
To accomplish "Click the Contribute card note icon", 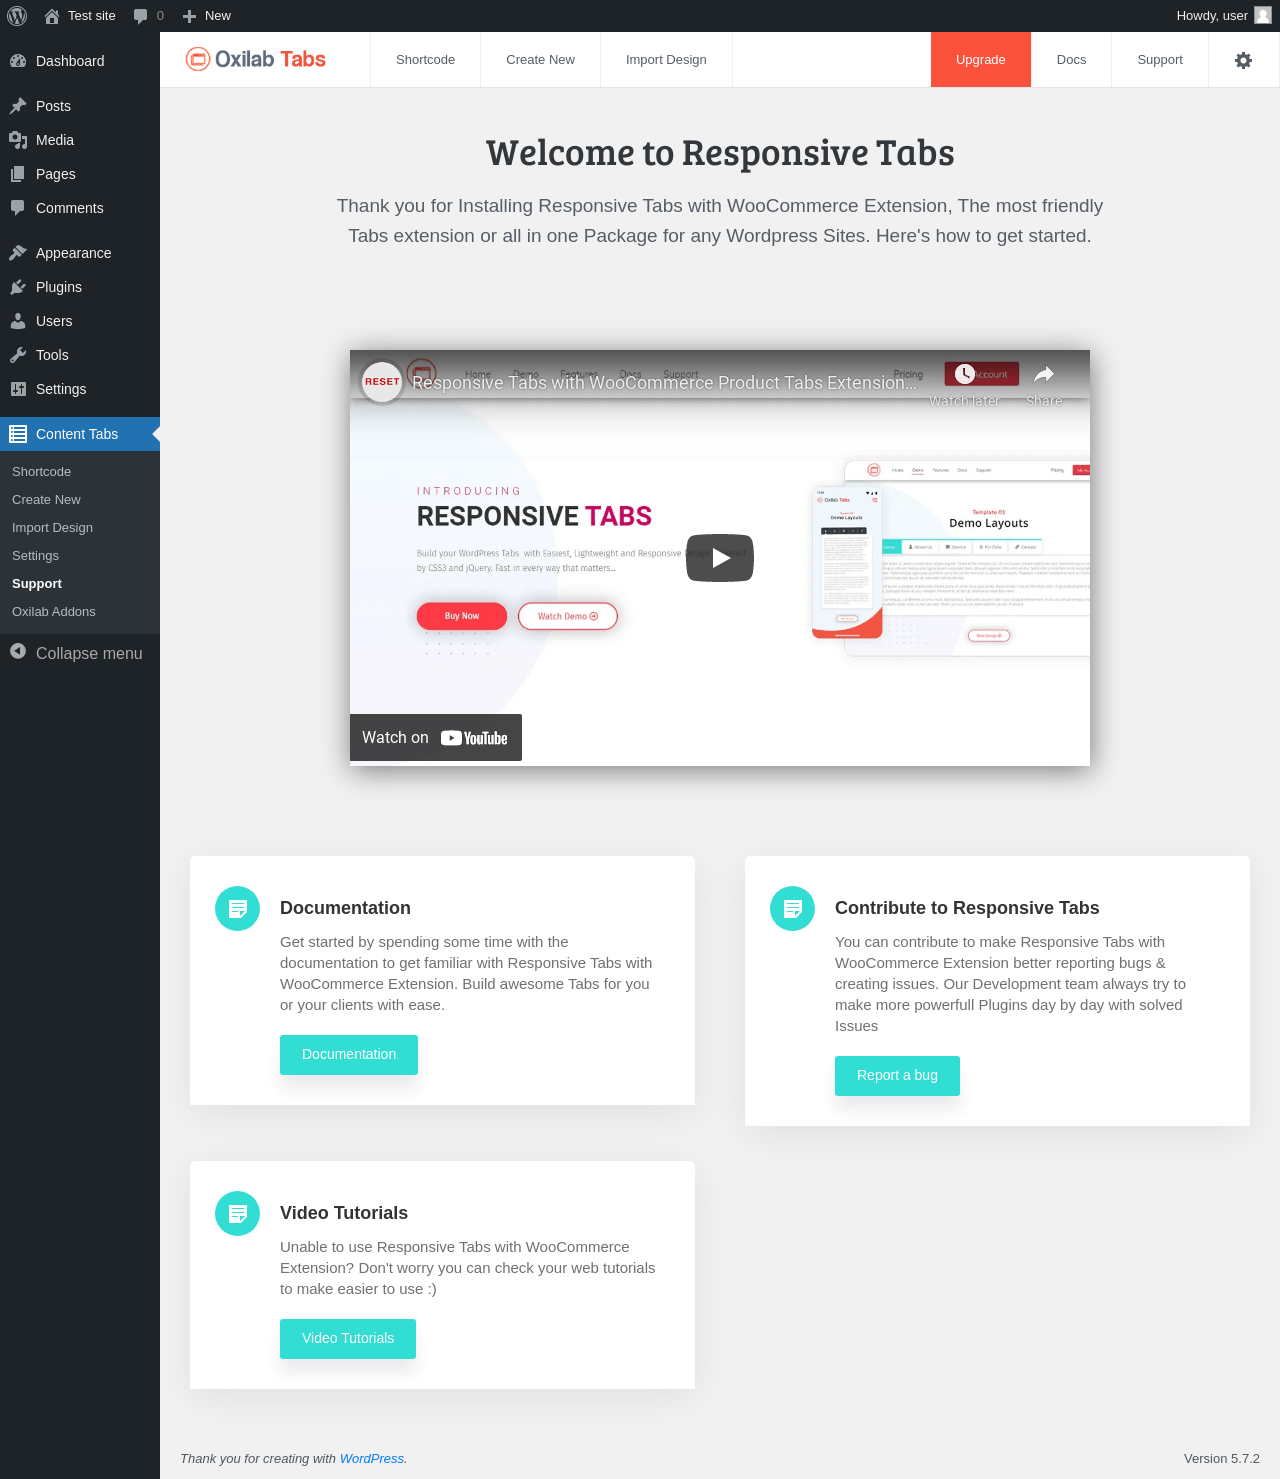I will (793, 908).
